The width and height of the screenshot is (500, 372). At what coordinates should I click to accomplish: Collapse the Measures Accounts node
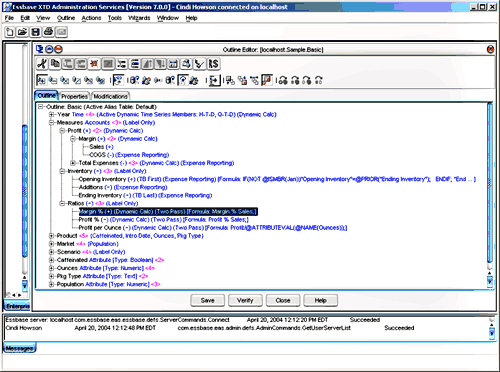(52, 123)
